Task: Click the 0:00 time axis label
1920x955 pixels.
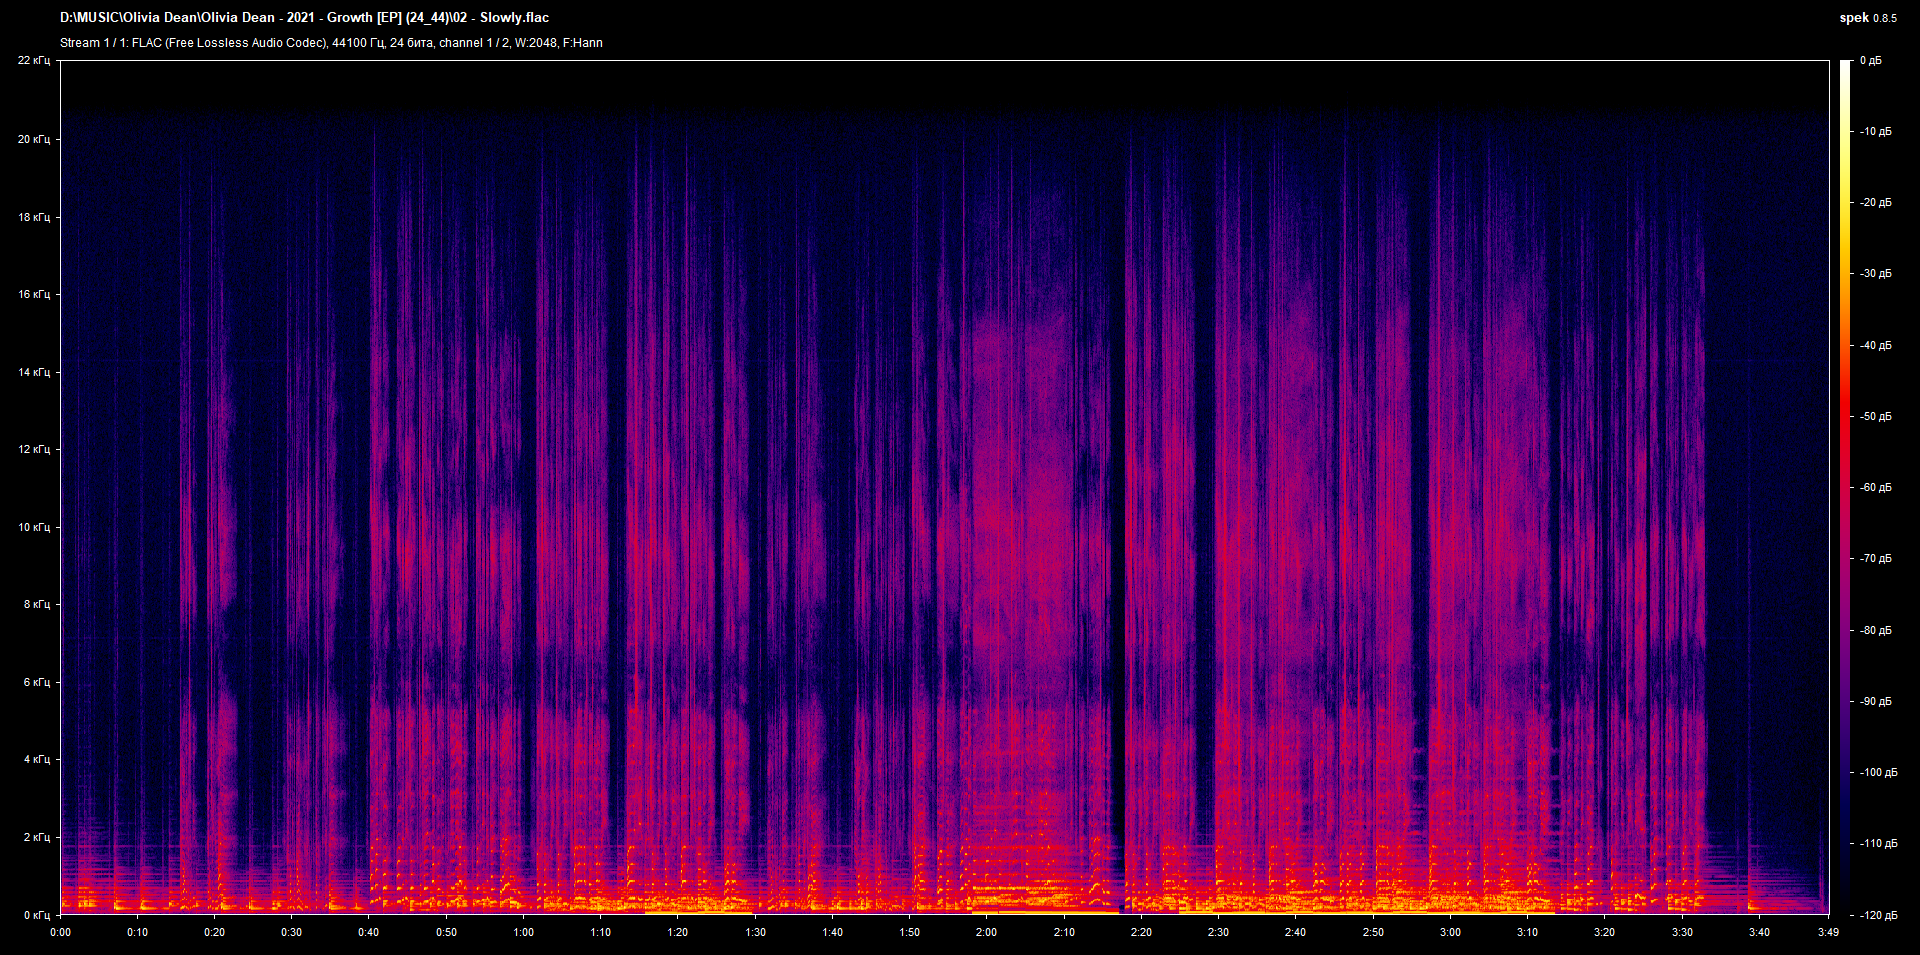Action: pyautogui.click(x=61, y=932)
